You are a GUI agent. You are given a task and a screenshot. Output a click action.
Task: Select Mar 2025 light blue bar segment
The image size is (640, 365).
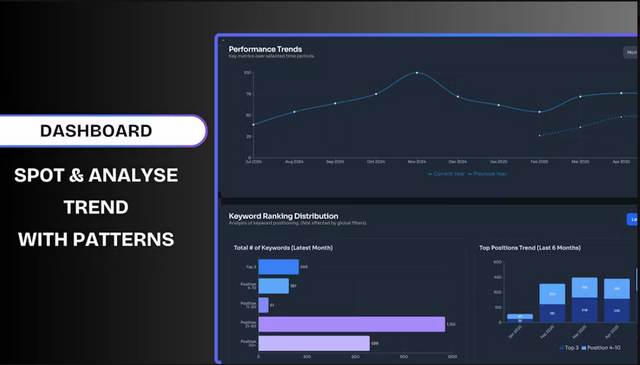pyautogui.click(x=584, y=288)
